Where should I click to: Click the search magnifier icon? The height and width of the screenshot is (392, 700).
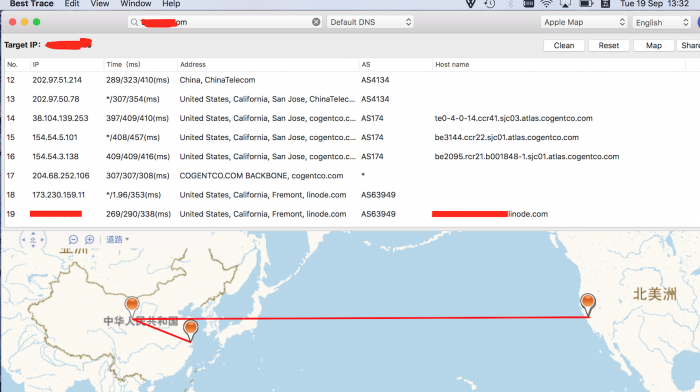(x=134, y=22)
